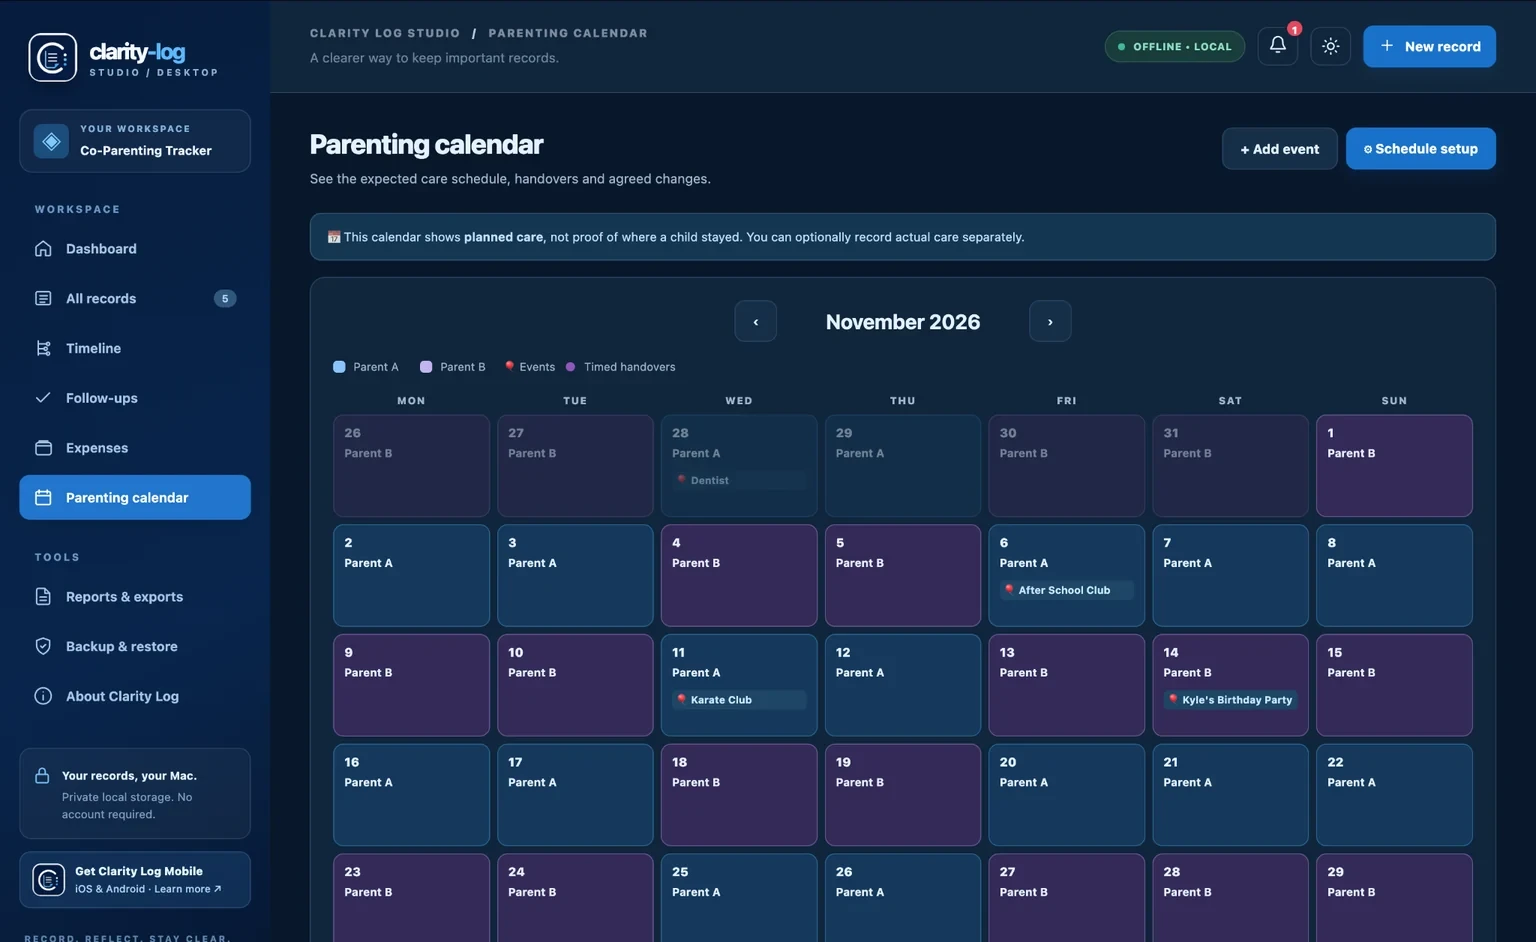Click the Add event button
This screenshot has width=1536, height=942.
[1279, 149]
